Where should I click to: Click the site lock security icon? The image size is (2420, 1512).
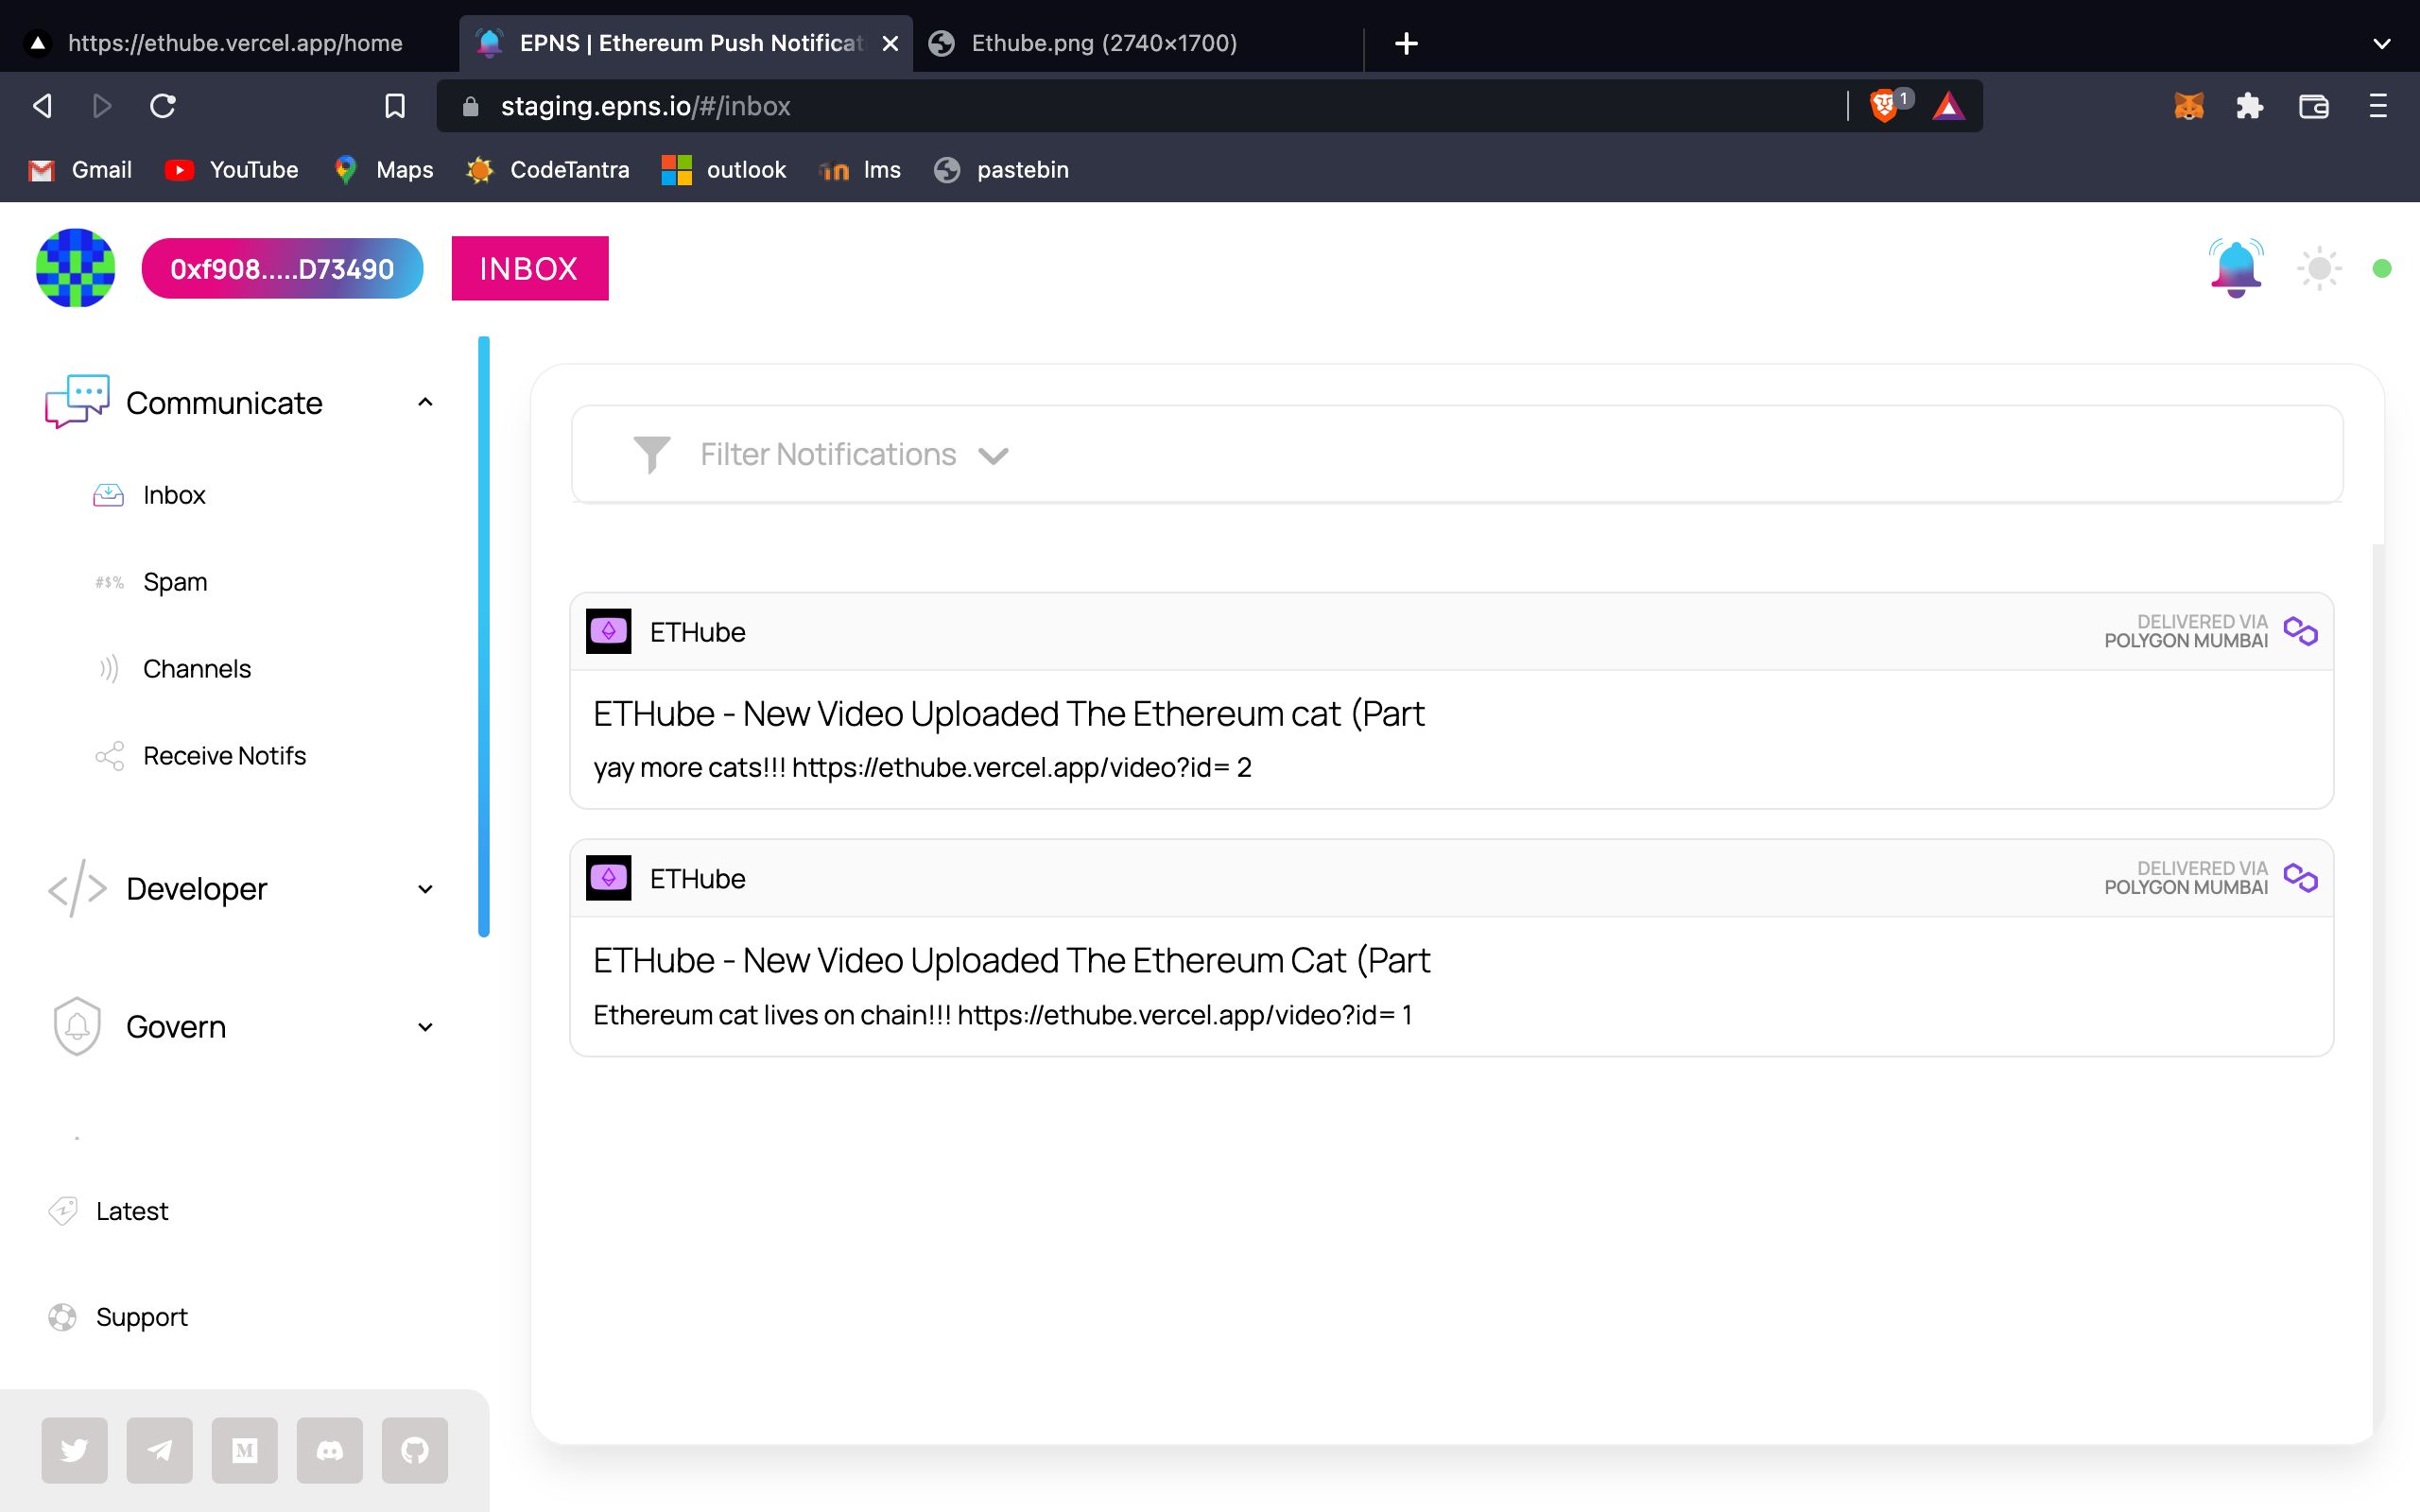[x=470, y=106]
